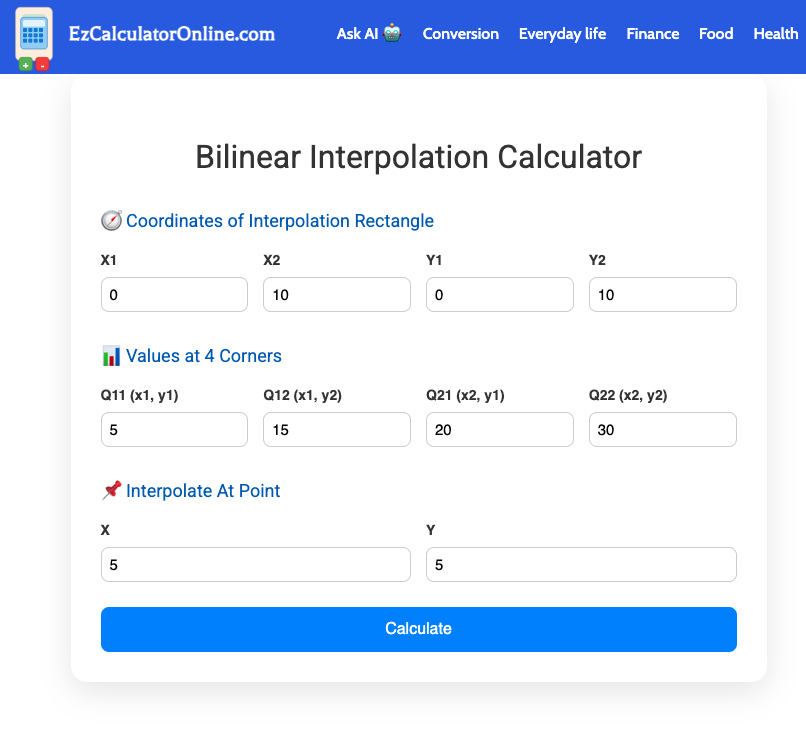Image resolution: width=806 pixels, height=730 pixels.
Task: Click the robot icon next to Ask AI
Action: point(392,32)
